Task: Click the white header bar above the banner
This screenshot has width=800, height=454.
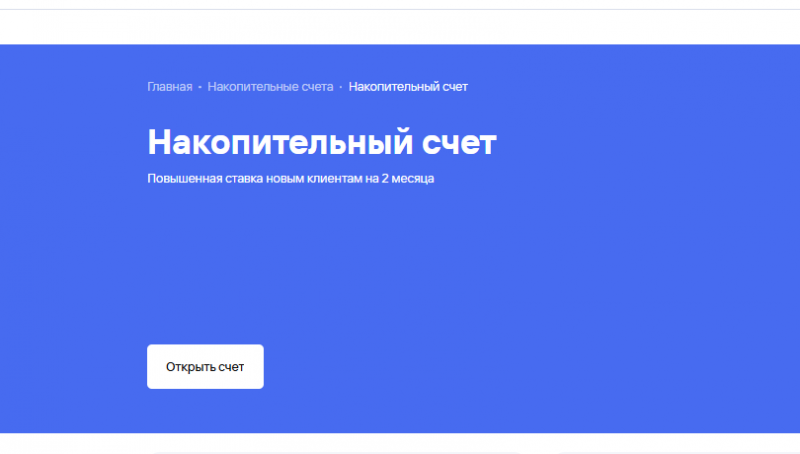Action: (400, 27)
